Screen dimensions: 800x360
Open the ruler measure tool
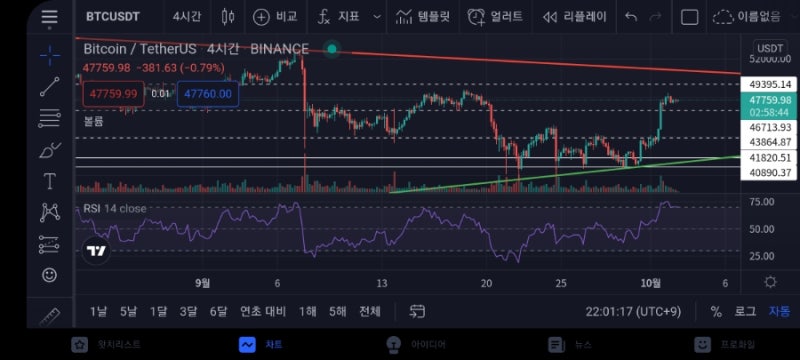49,317
